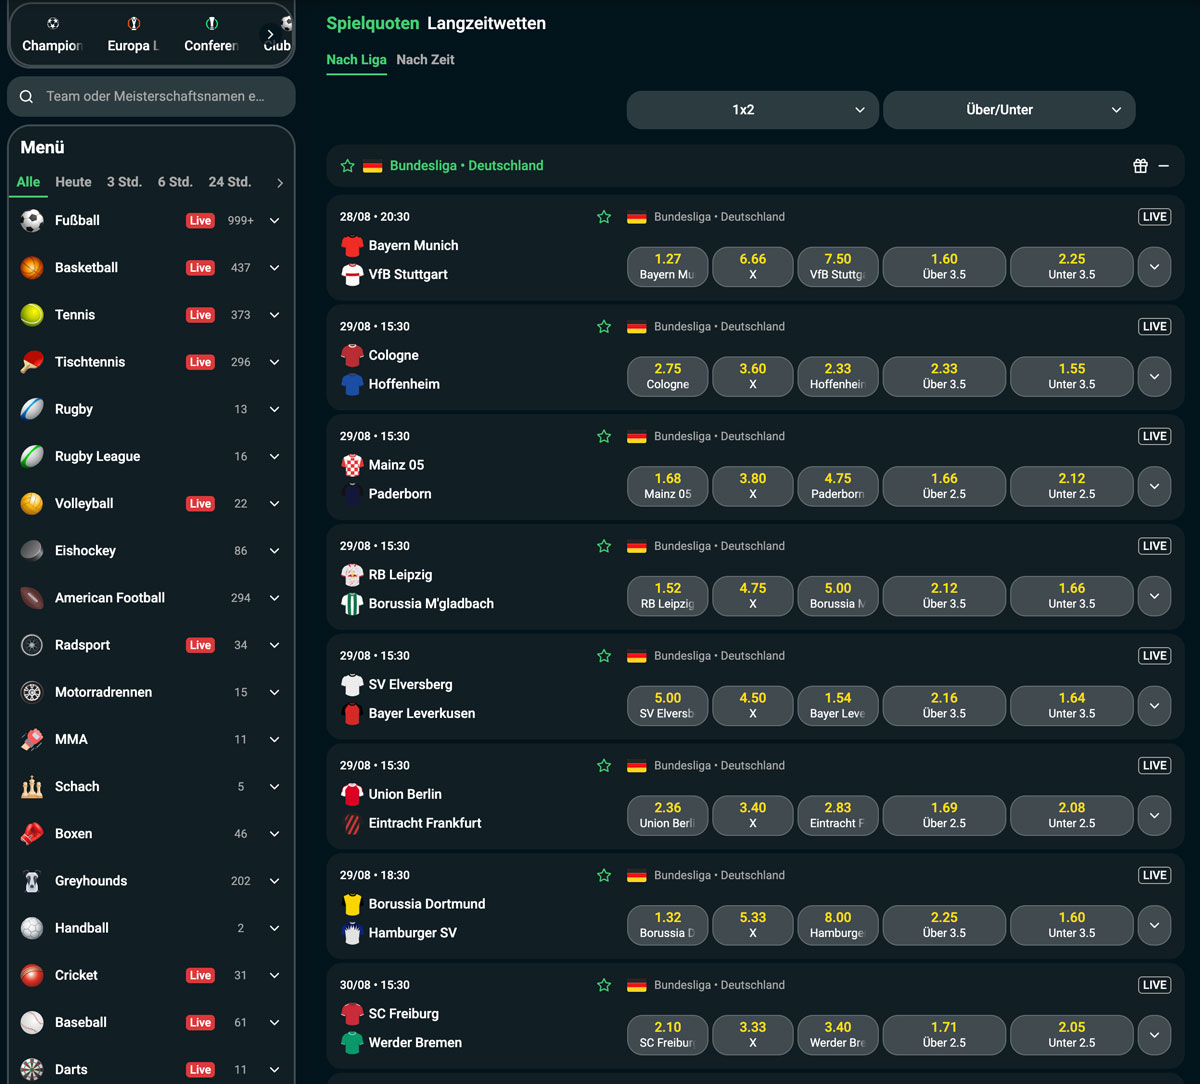The width and height of the screenshot is (1200, 1084).
Task: Star the Mainz 05 vs Paderborn match
Action: tap(604, 437)
